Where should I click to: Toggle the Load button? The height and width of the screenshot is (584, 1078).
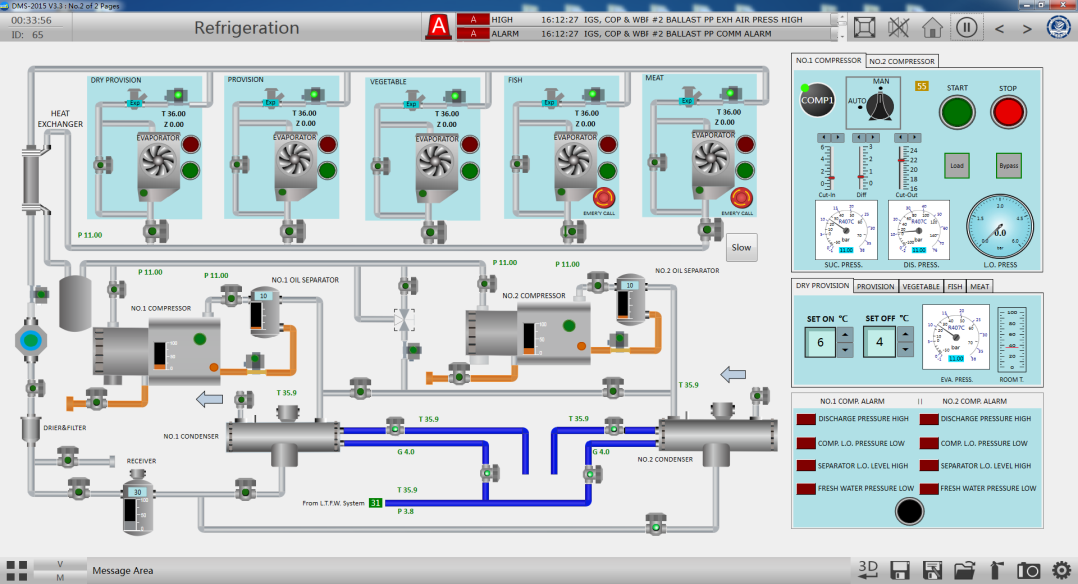pos(956,166)
